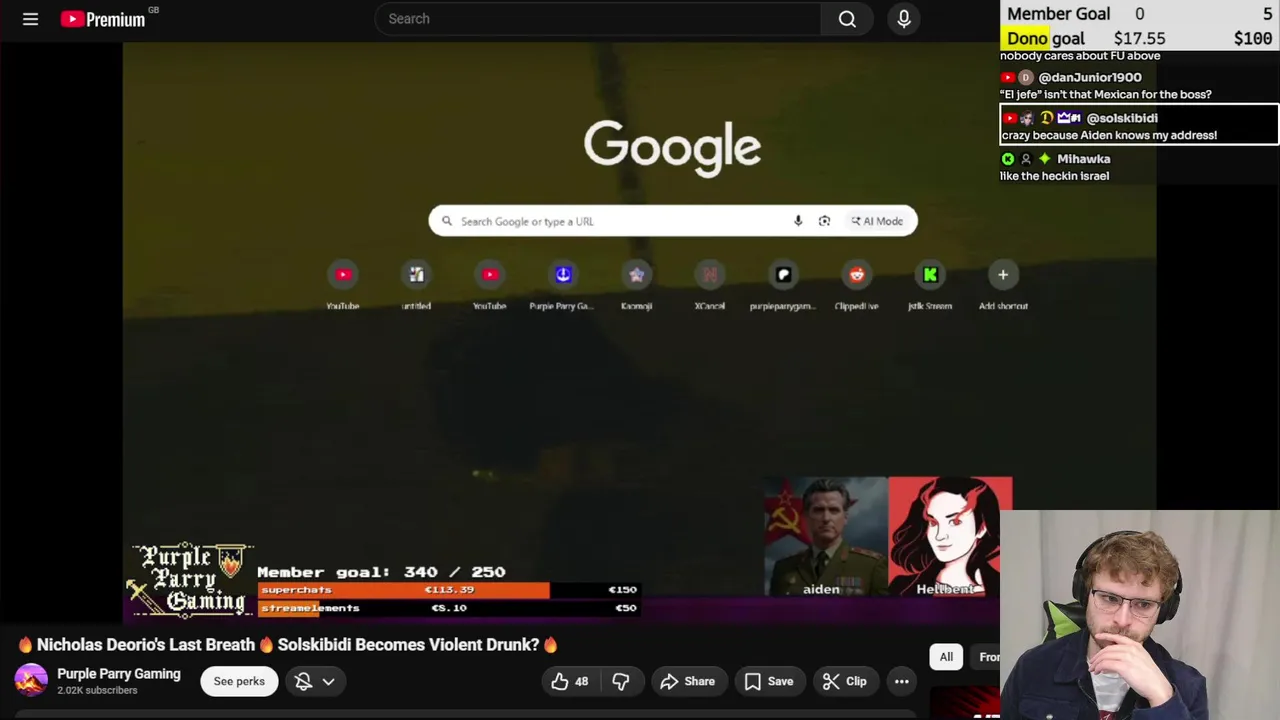Viewport: 1280px width, 720px height.
Task: Click the Add shortcut plus tile
Action: [1003, 286]
